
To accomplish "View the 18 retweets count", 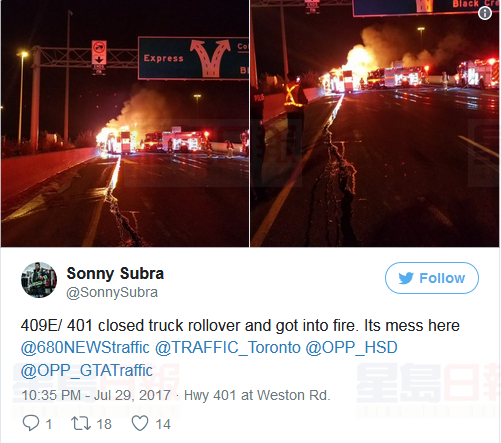I will coord(104,424).
